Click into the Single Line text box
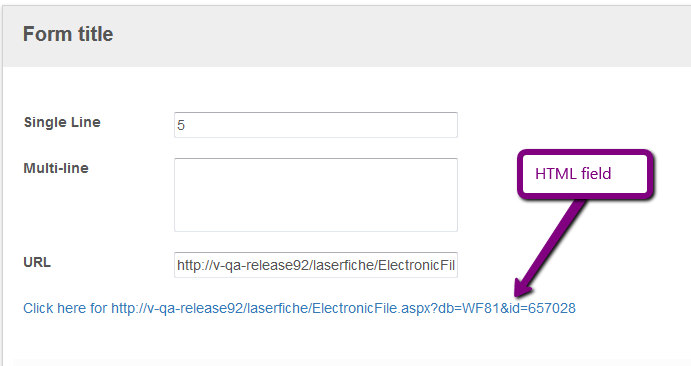 pyautogui.click(x=316, y=125)
